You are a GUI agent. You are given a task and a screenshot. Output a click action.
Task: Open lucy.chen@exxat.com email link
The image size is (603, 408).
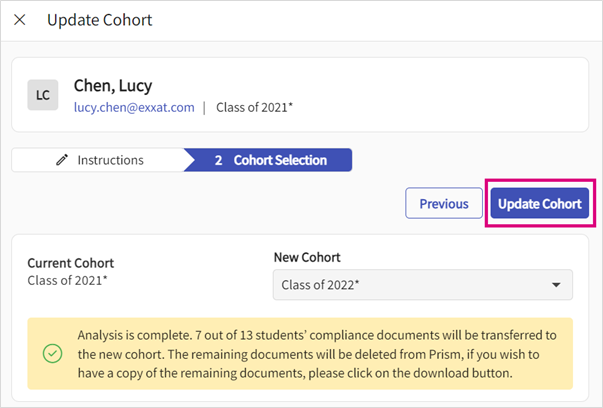pos(134,107)
